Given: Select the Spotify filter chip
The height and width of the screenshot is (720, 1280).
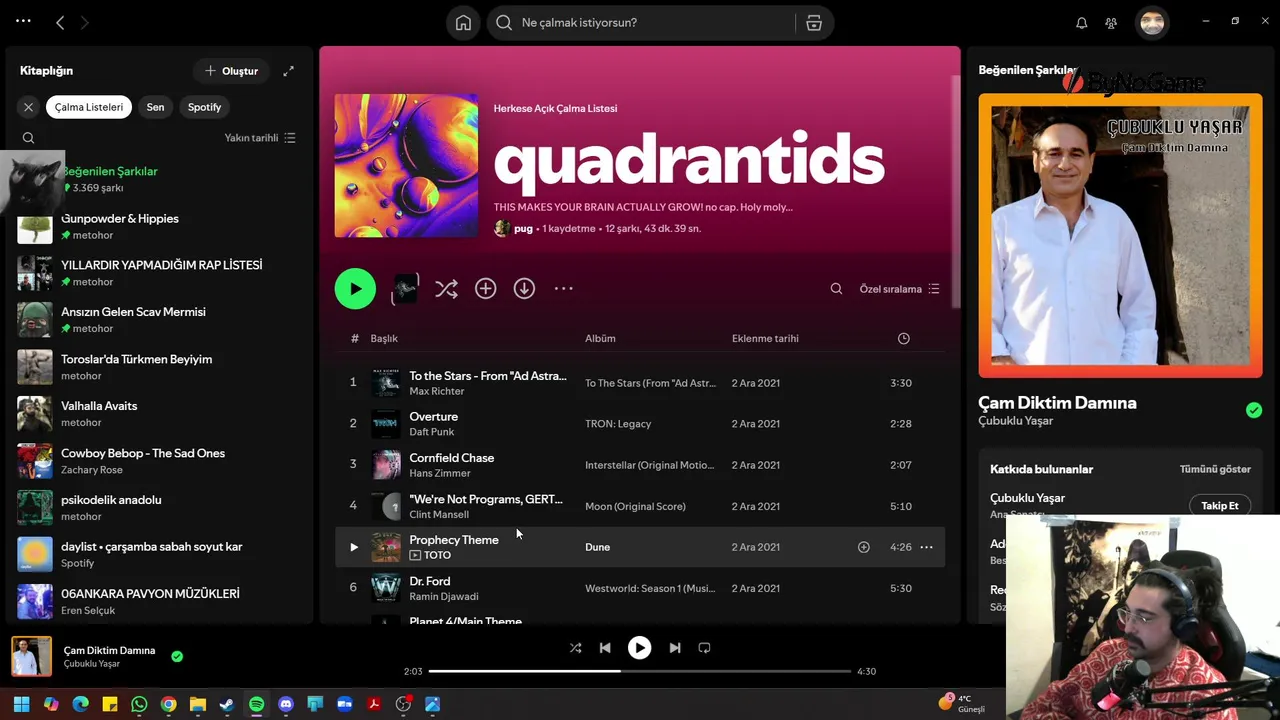Looking at the screenshot, I should pos(205,107).
